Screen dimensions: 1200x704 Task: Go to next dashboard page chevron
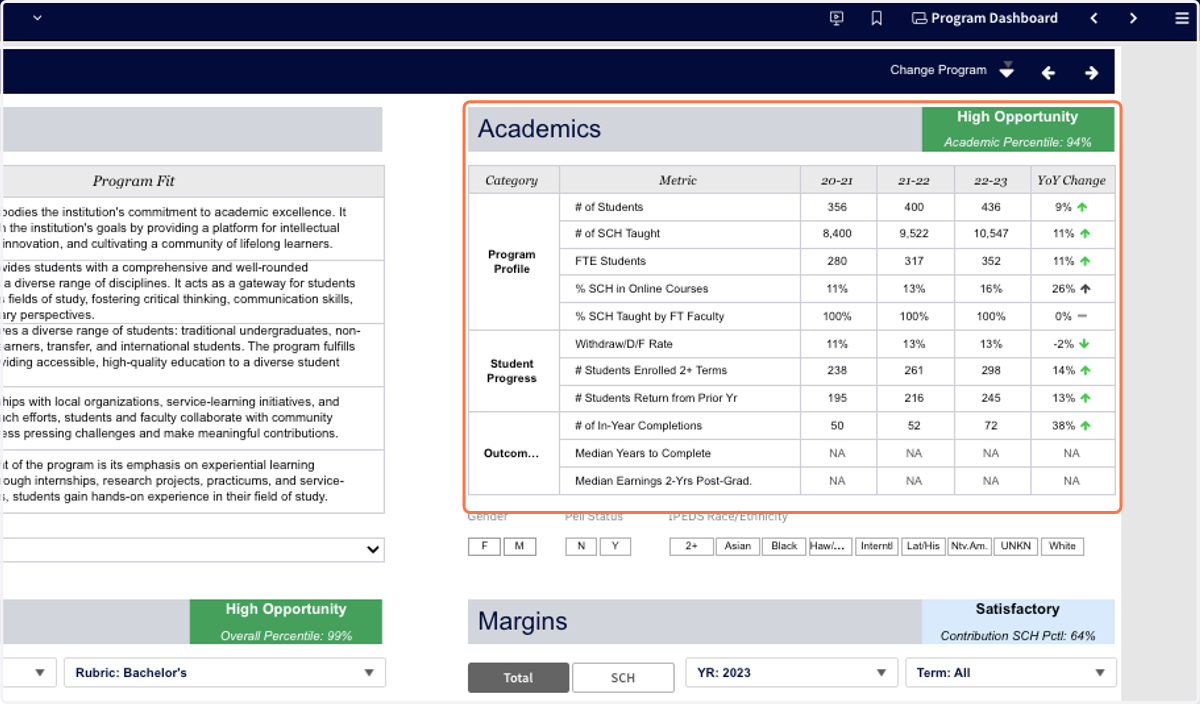tap(1133, 18)
